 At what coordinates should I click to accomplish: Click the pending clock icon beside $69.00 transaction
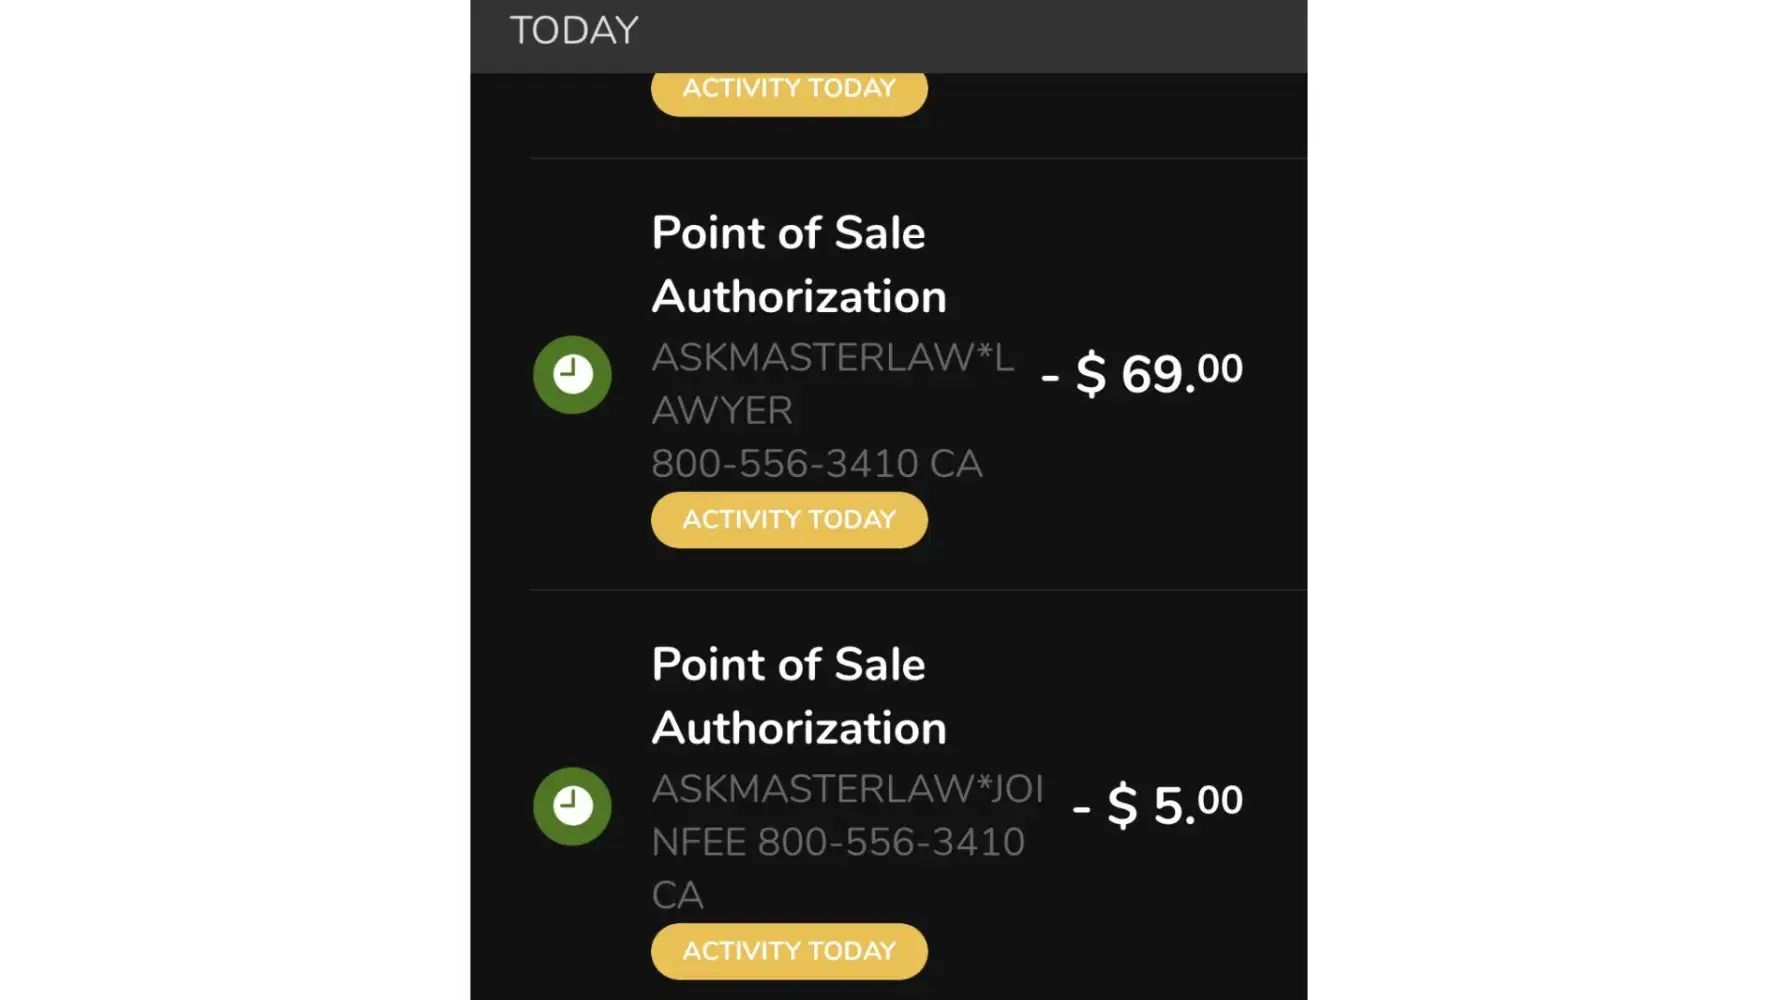572,375
